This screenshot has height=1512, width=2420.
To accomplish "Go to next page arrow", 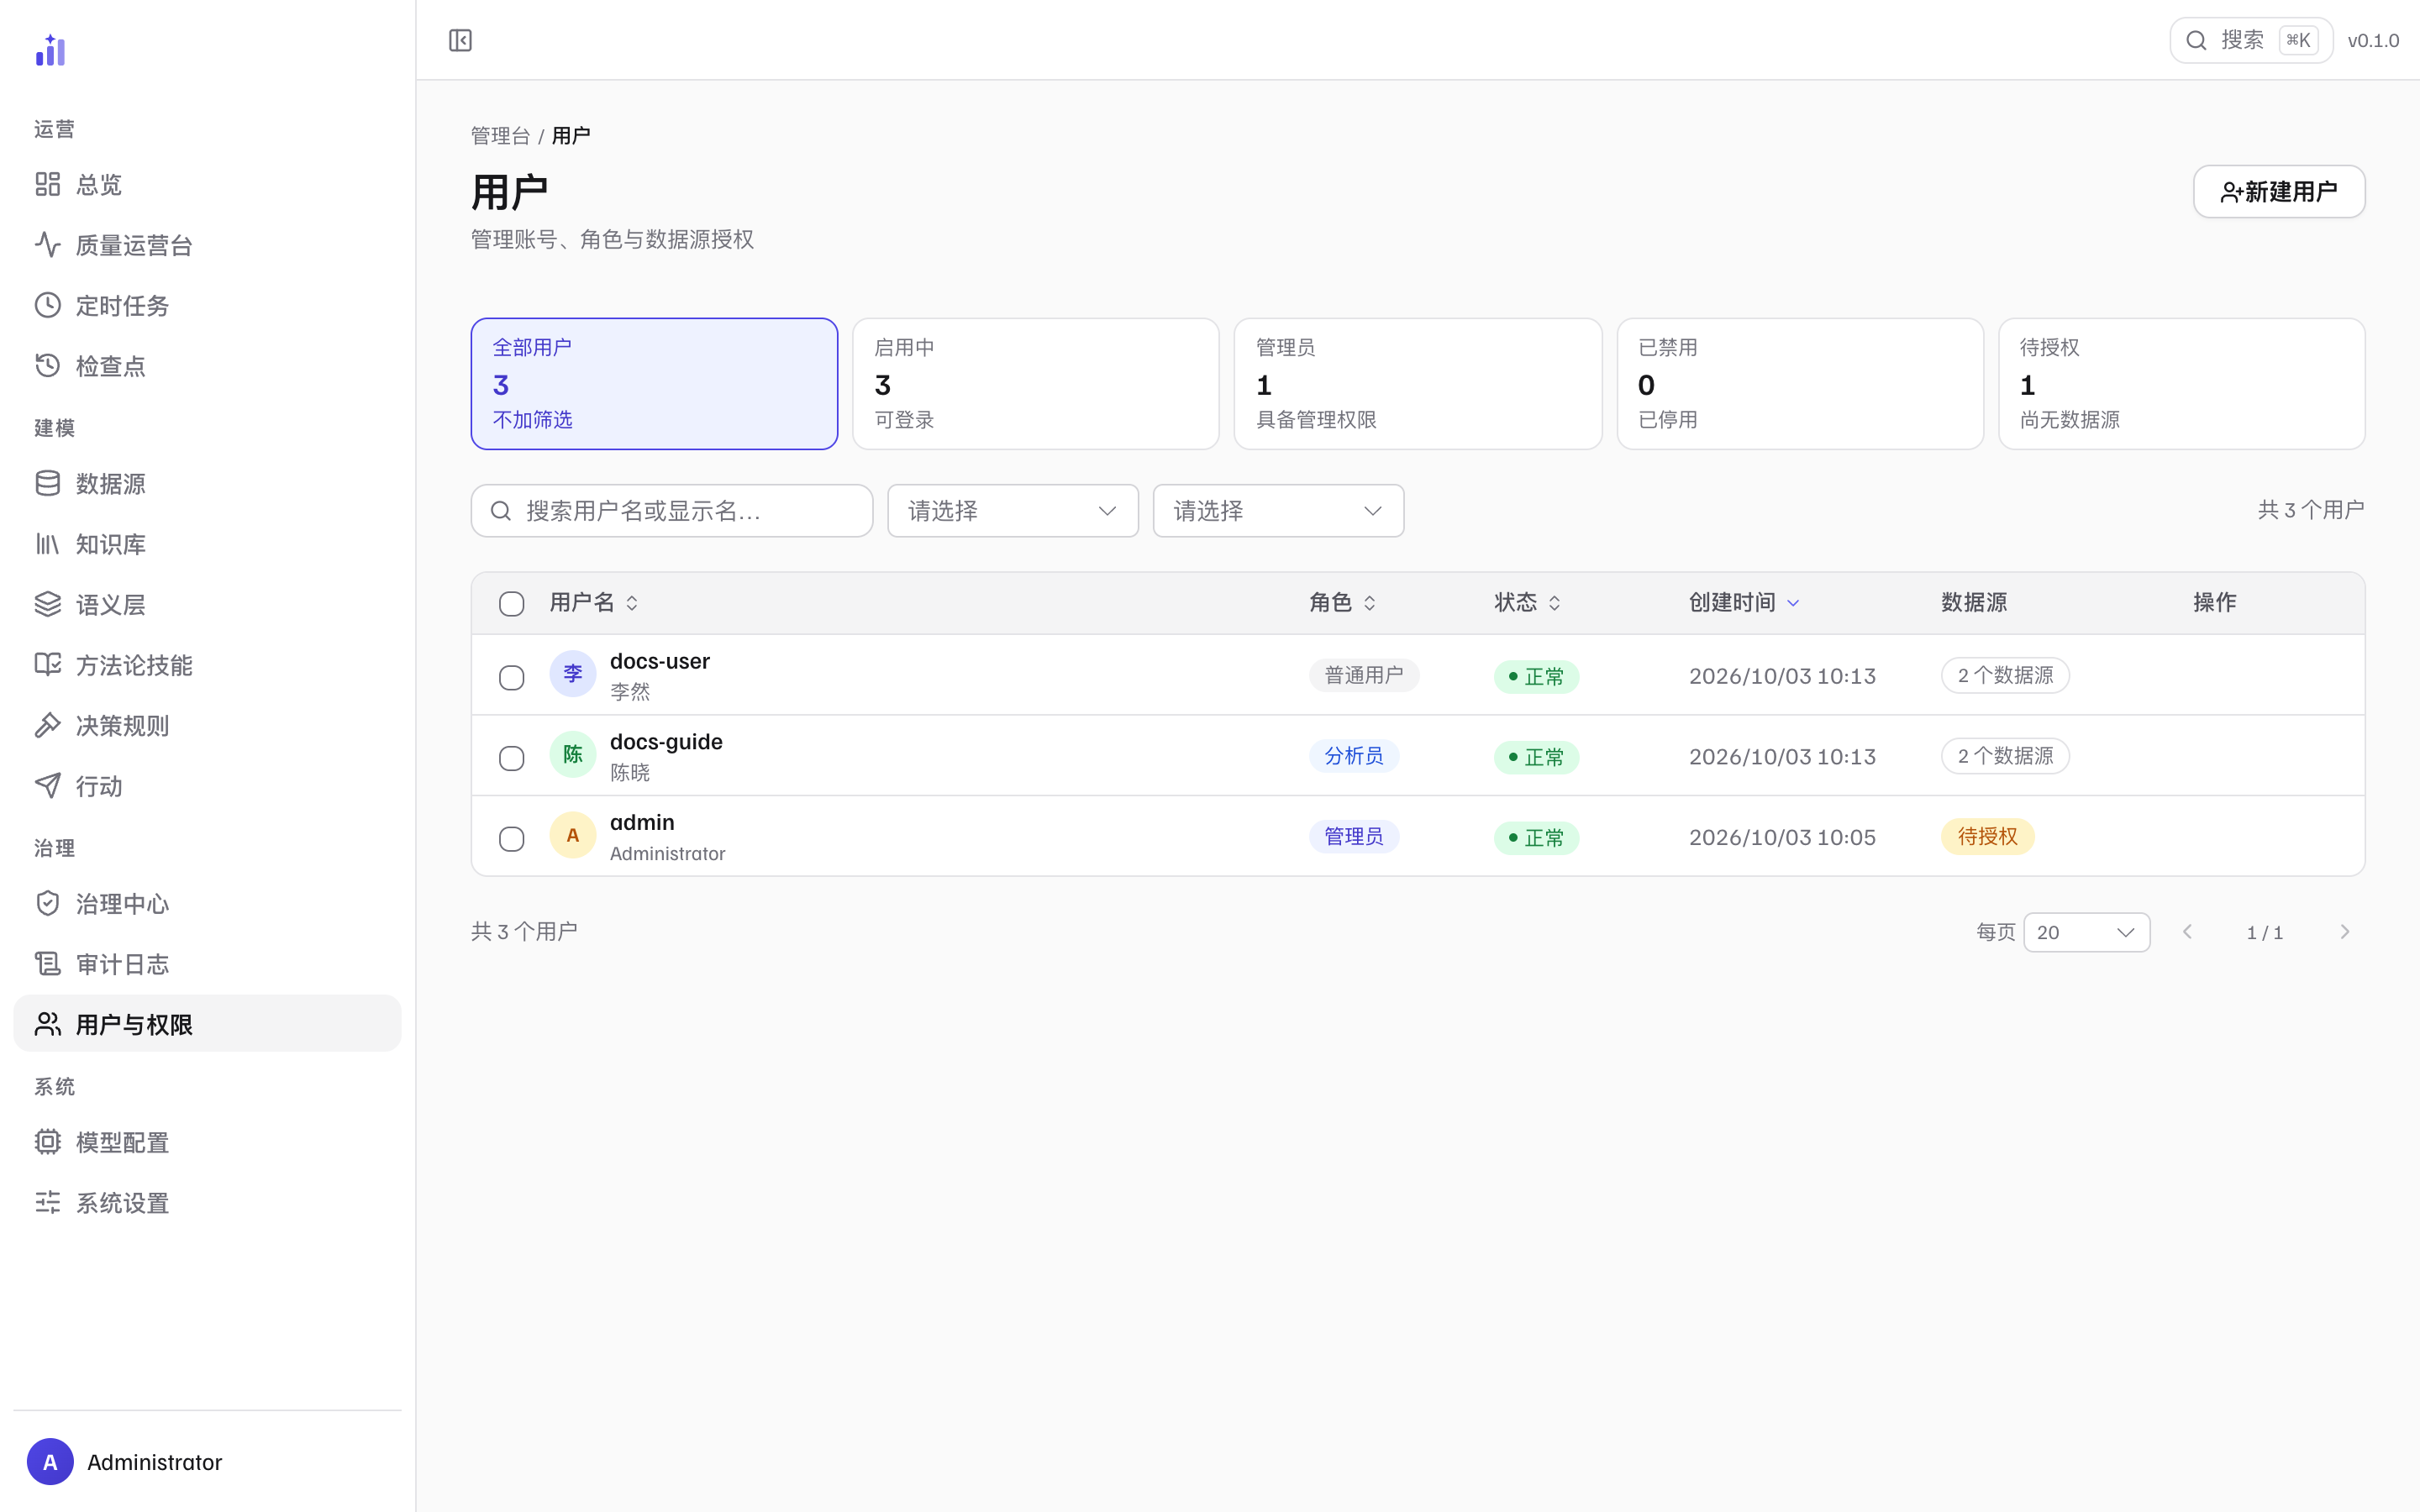I will pos(2344,932).
